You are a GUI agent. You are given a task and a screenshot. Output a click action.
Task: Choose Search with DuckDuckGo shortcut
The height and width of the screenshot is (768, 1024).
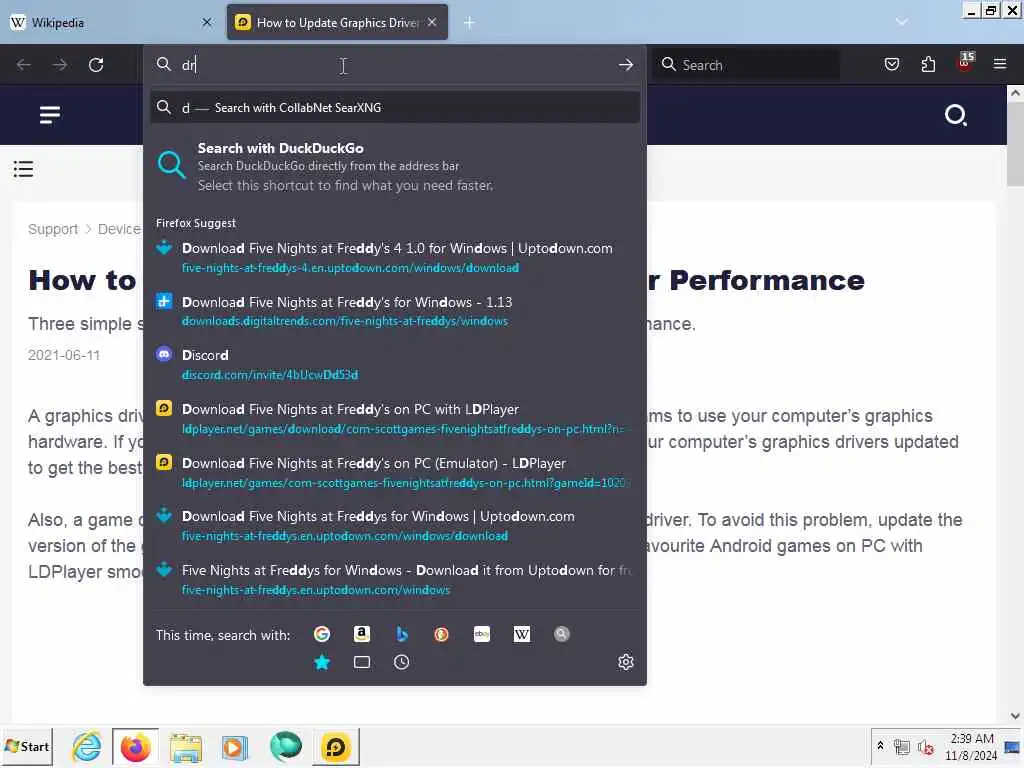point(394,166)
